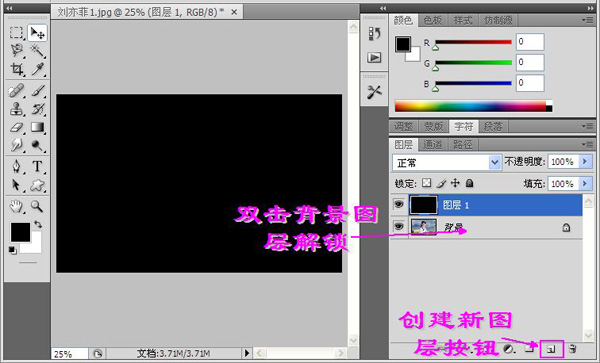The height and width of the screenshot is (363, 600).
Task: Swap foreground and background colors
Action: (x=38, y=224)
